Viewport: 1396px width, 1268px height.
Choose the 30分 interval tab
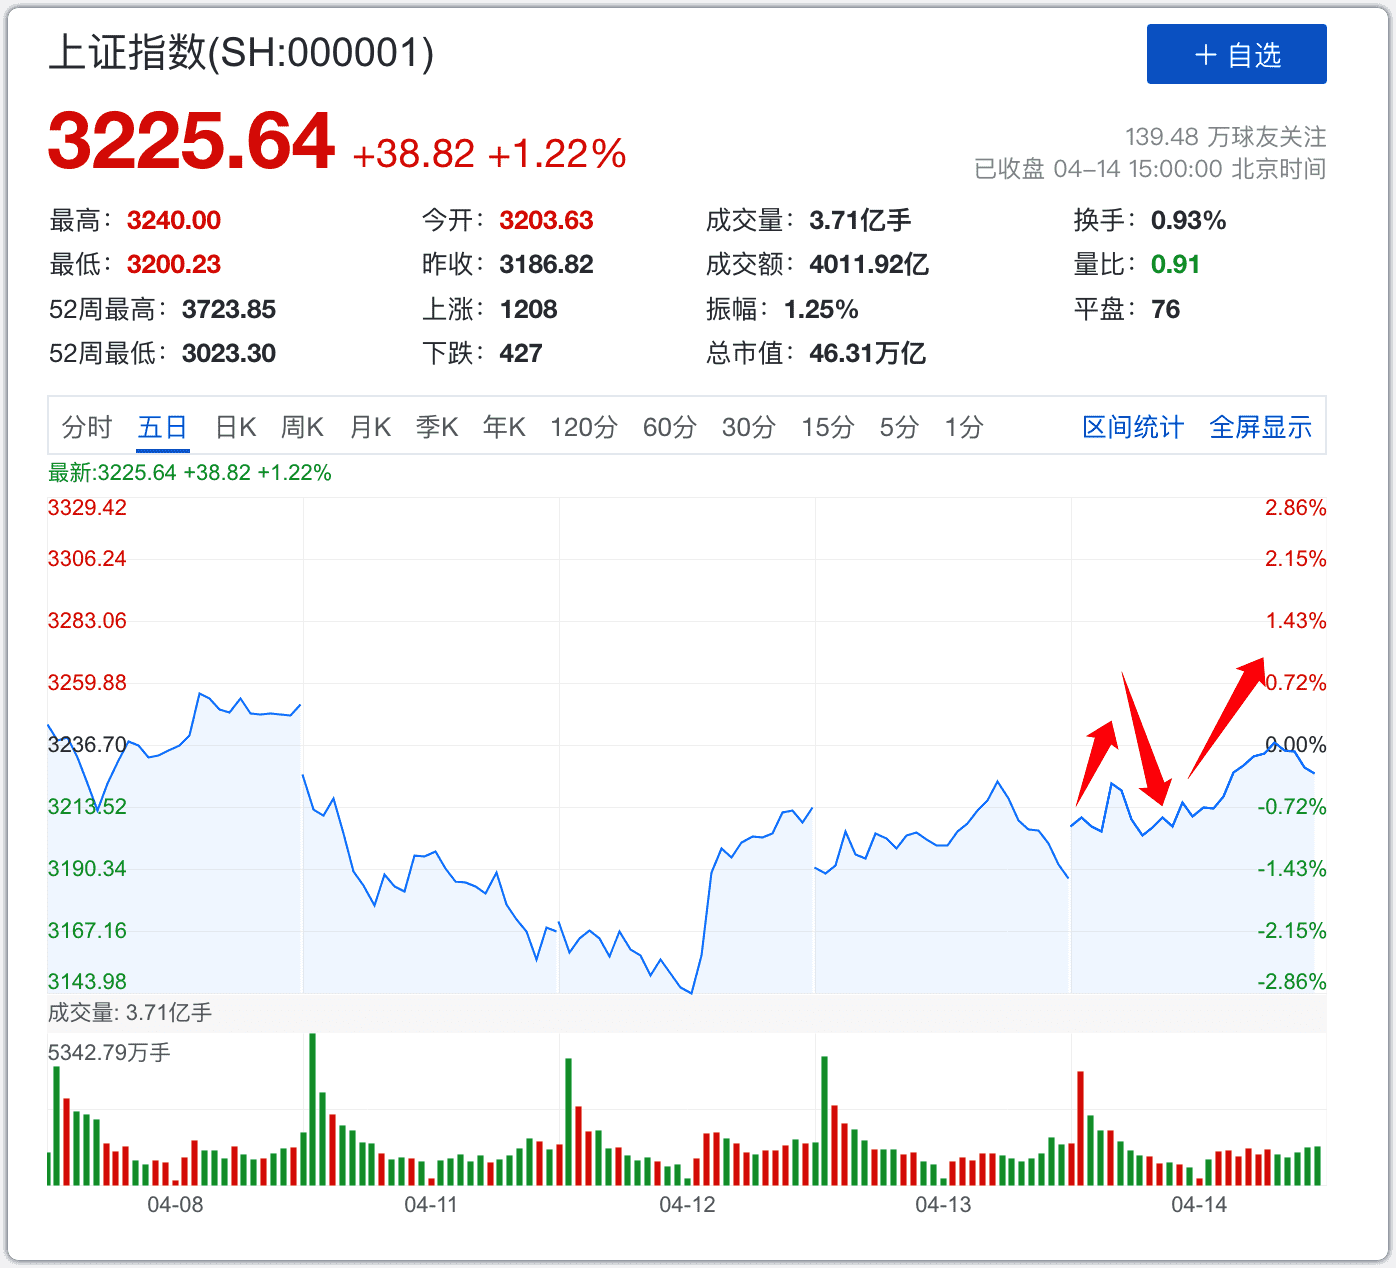(x=749, y=428)
